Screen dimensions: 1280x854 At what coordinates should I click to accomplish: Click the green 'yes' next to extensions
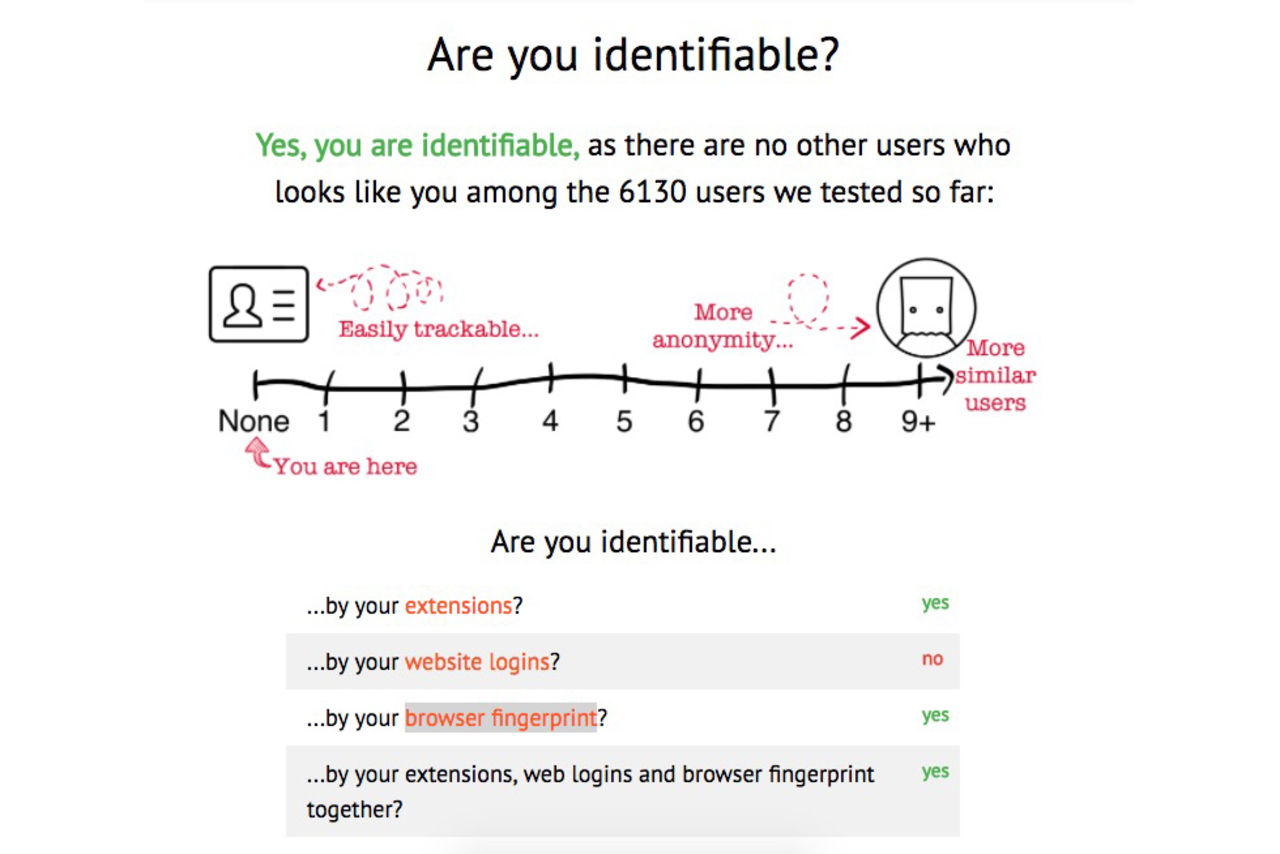935,603
